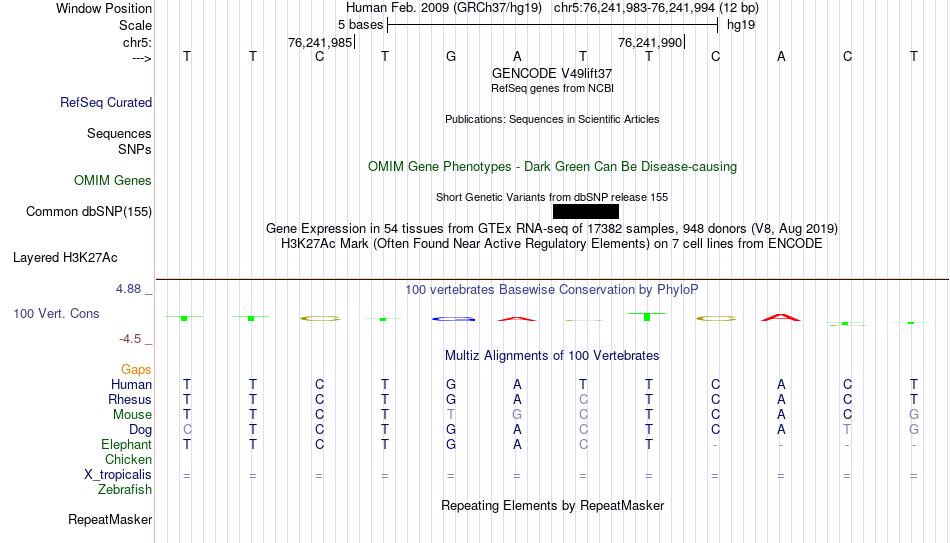
Task: Click the light T in the Mouse row
Action: (451, 415)
